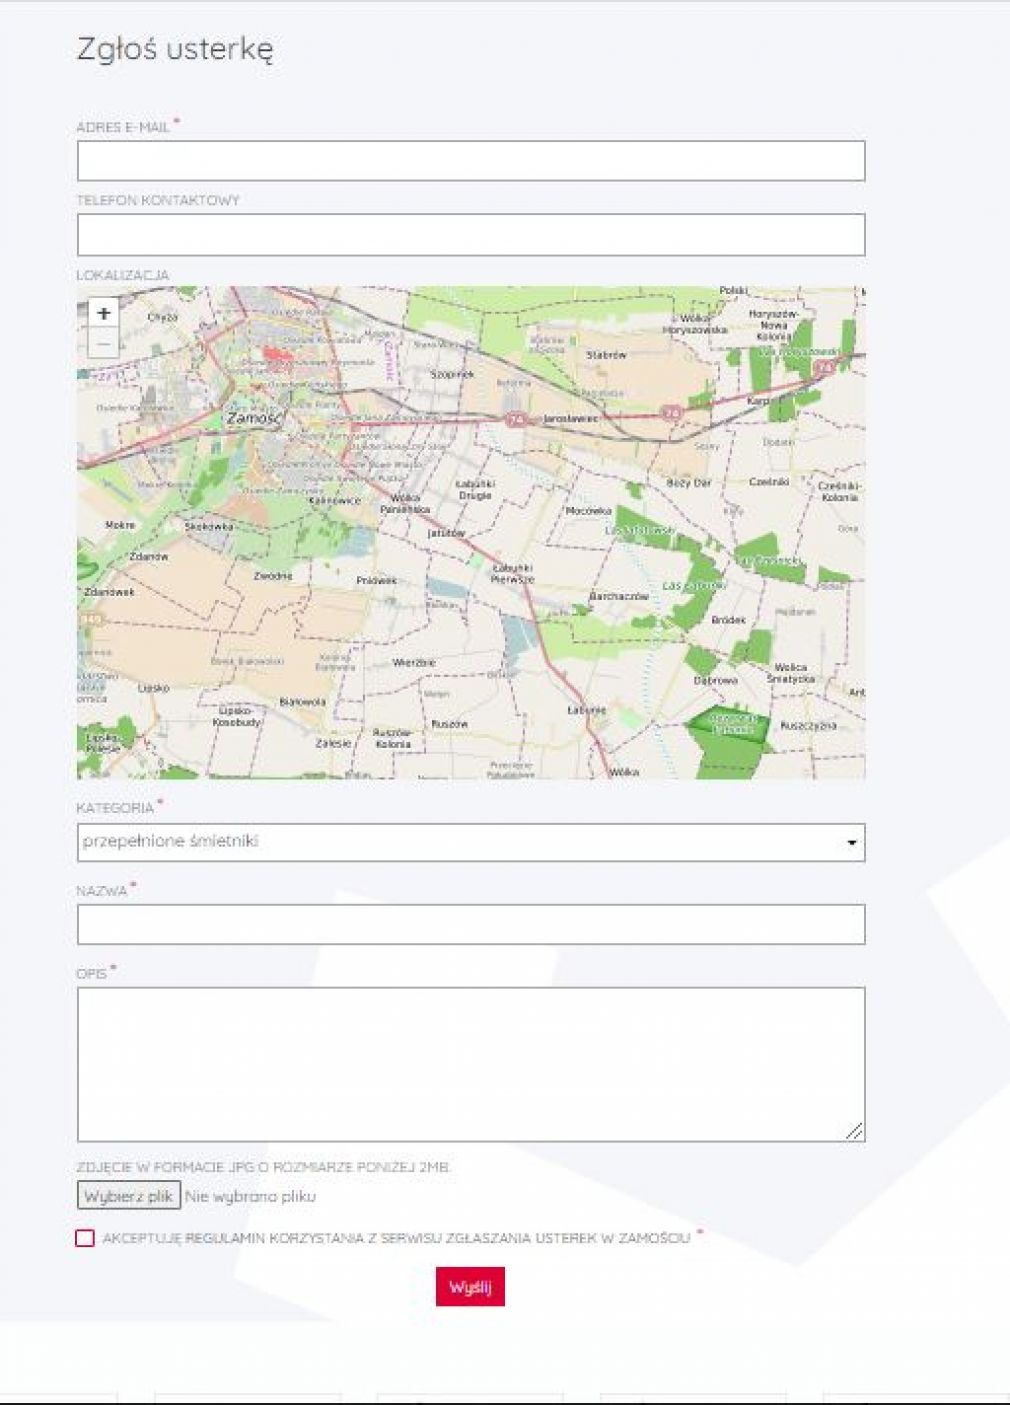Click Ruszczyzna label on the map

pyautogui.click(x=808, y=725)
